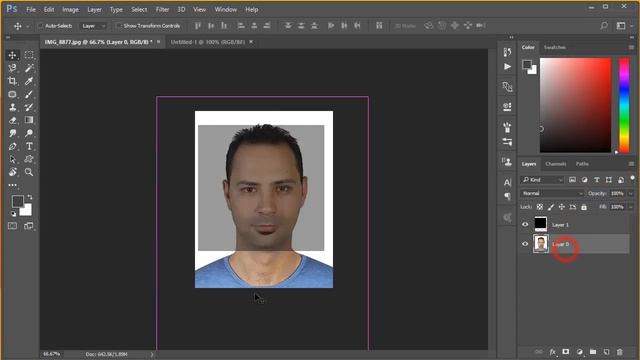
Task: Select the Move tool in toolbox
Action: click(x=12, y=55)
